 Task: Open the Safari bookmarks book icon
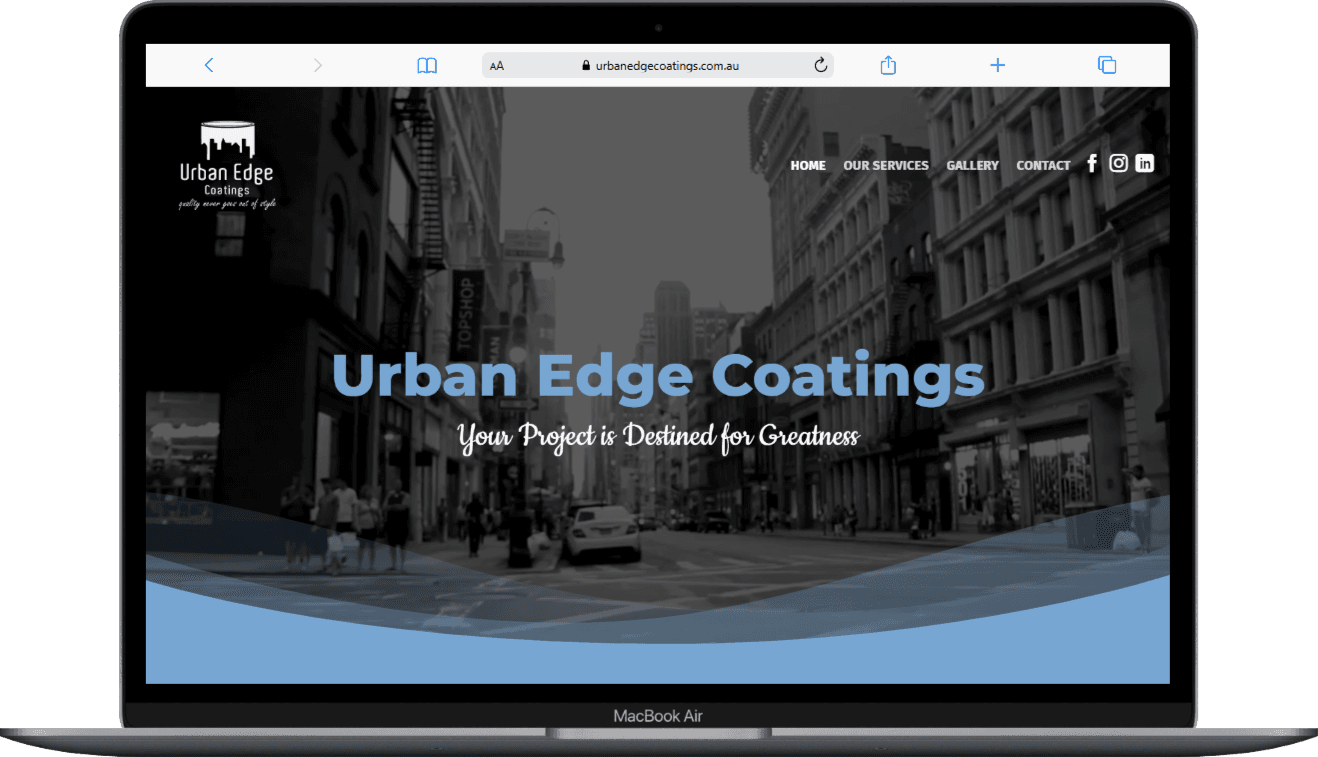tap(427, 65)
